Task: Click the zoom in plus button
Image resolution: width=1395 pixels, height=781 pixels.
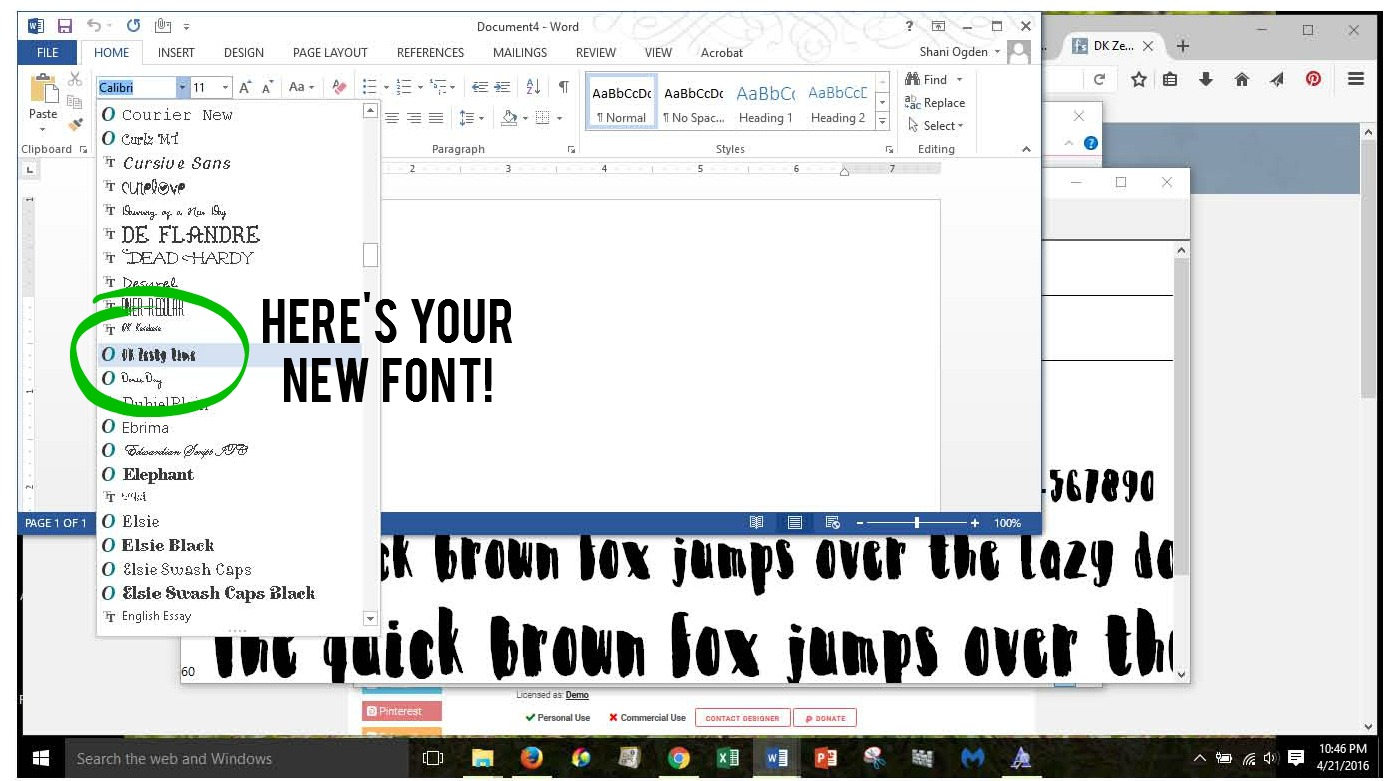Action: click(x=975, y=523)
